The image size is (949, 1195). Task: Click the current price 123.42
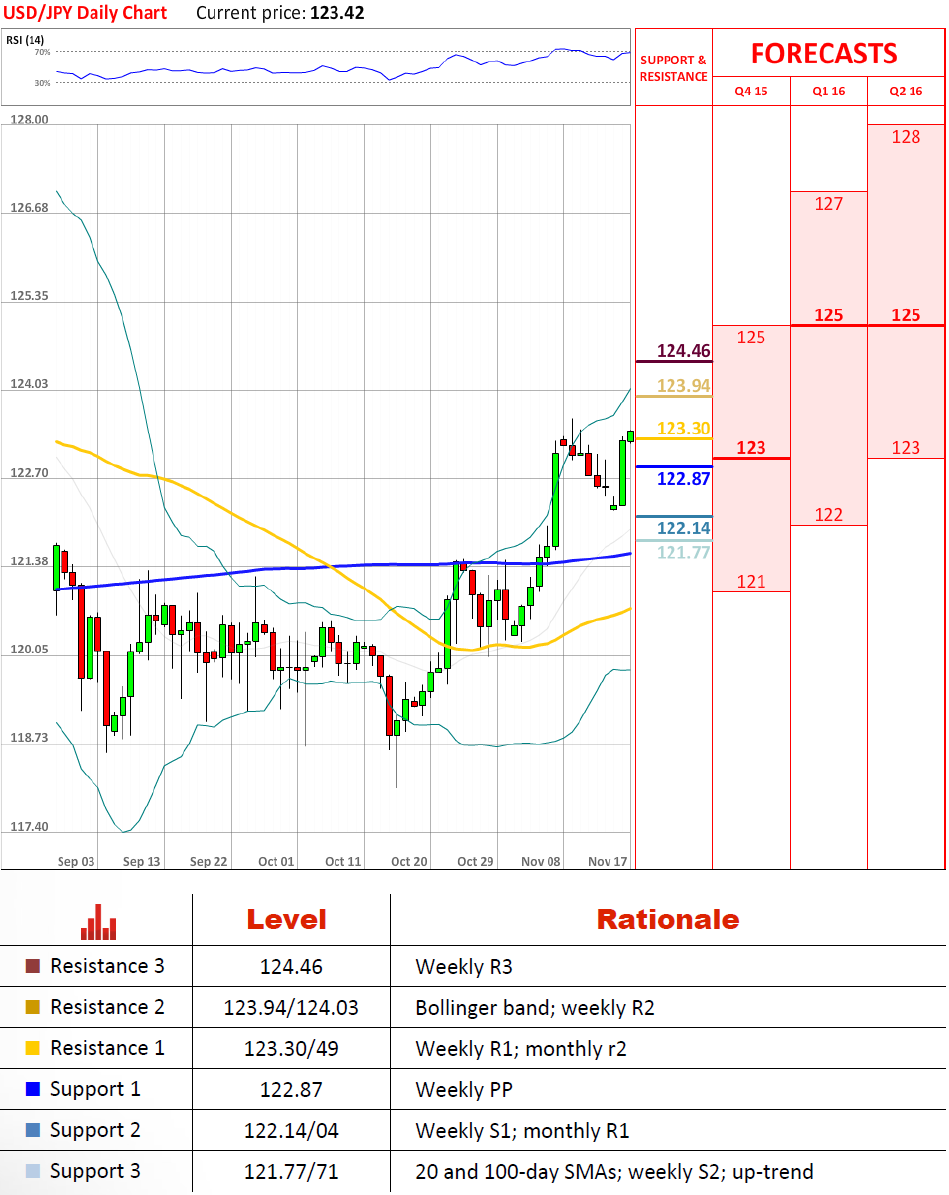[337, 13]
